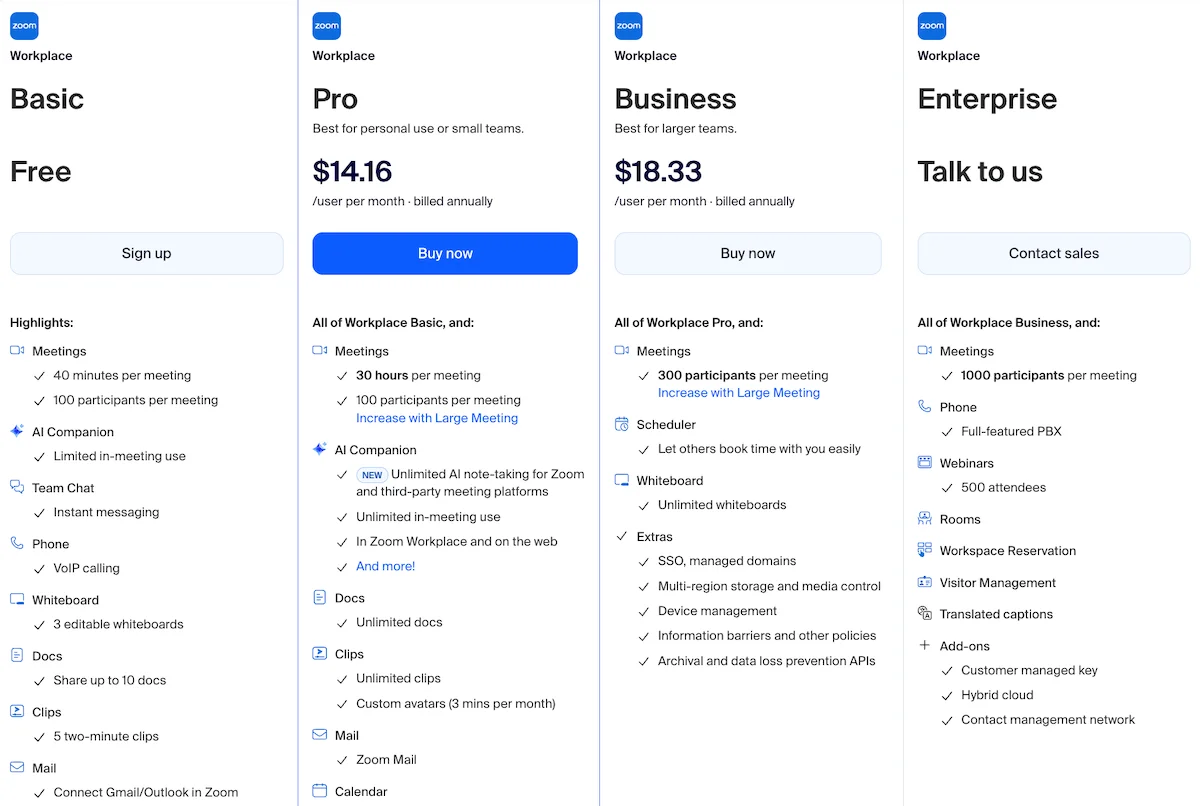1200x806 pixels.
Task: Click the Clips icon under Basic highlights
Action: (x=17, y=711)
